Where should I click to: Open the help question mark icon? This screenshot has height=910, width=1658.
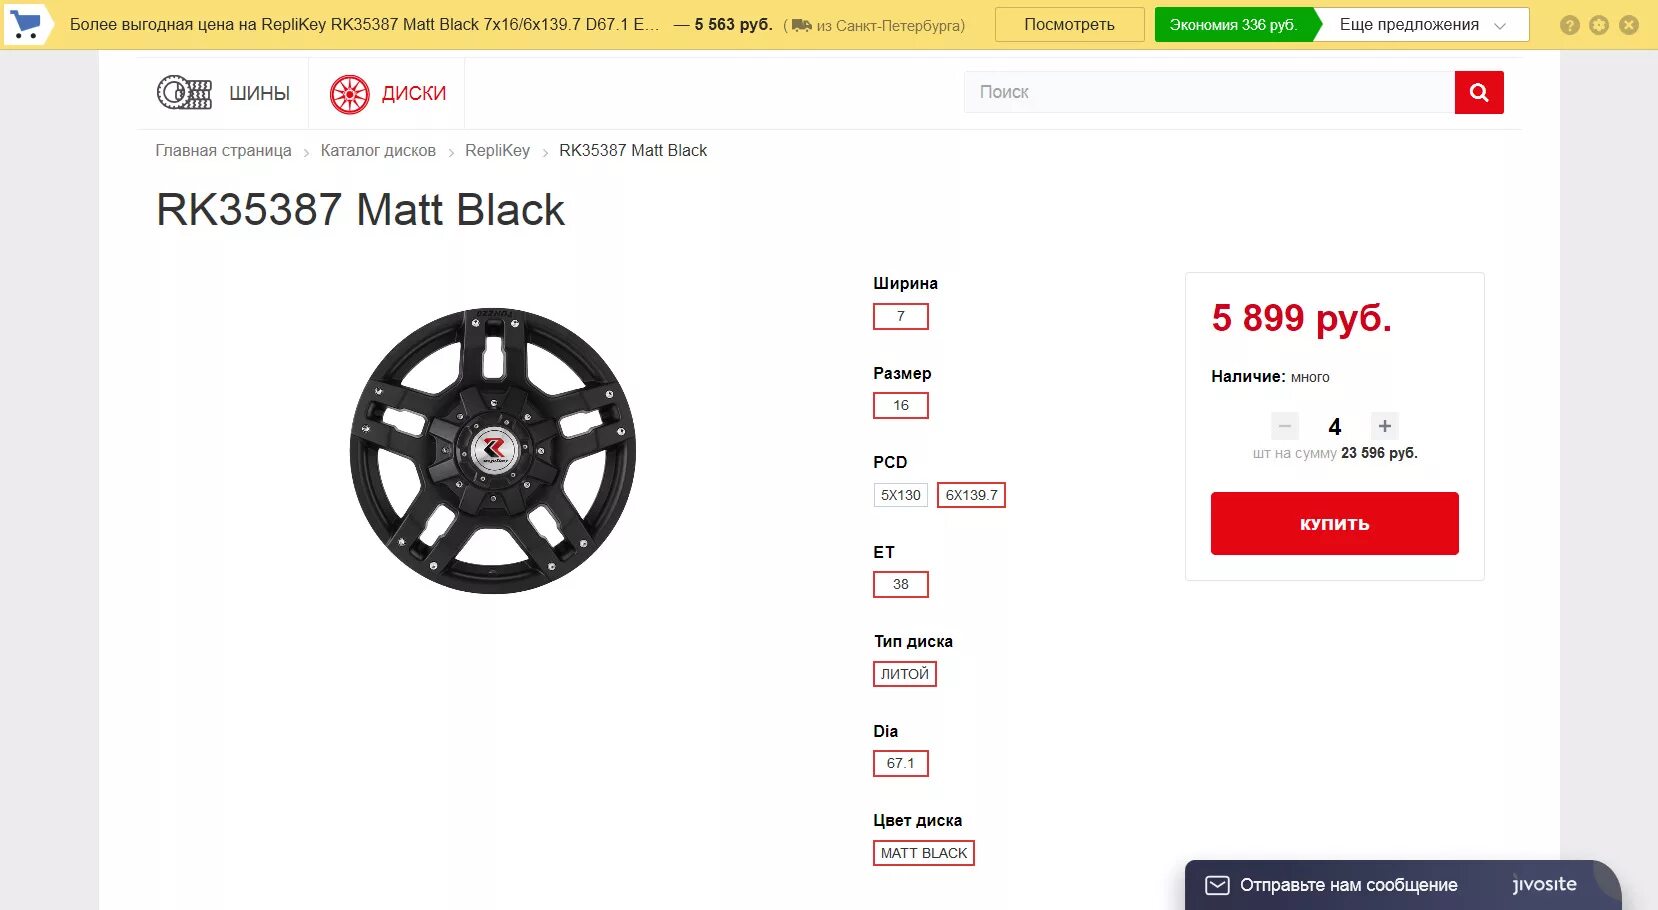click(x=1570, y=25)
